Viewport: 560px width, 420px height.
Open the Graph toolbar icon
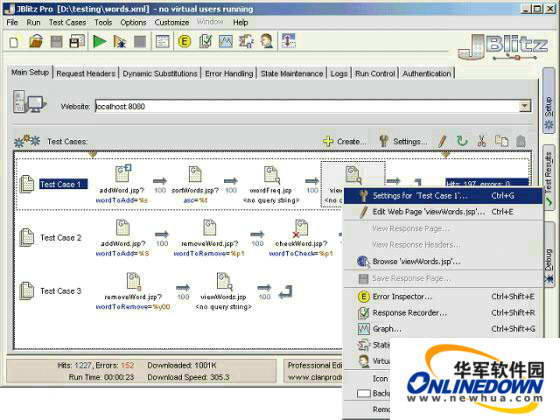[226, 41]
